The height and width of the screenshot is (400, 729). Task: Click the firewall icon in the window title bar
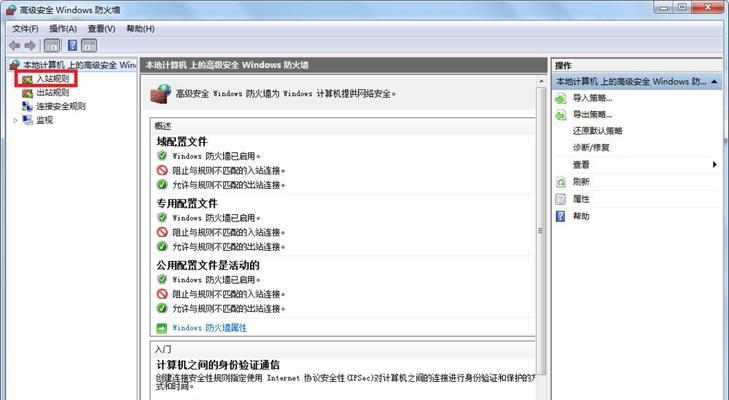click(x=11, y=10)
